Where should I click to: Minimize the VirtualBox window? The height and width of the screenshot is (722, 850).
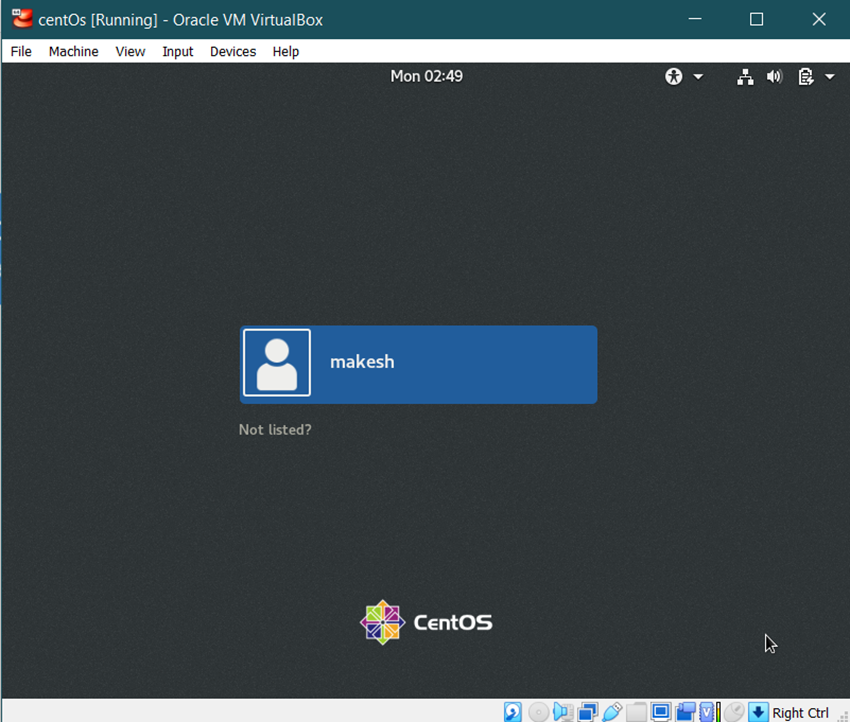(695, 19)
